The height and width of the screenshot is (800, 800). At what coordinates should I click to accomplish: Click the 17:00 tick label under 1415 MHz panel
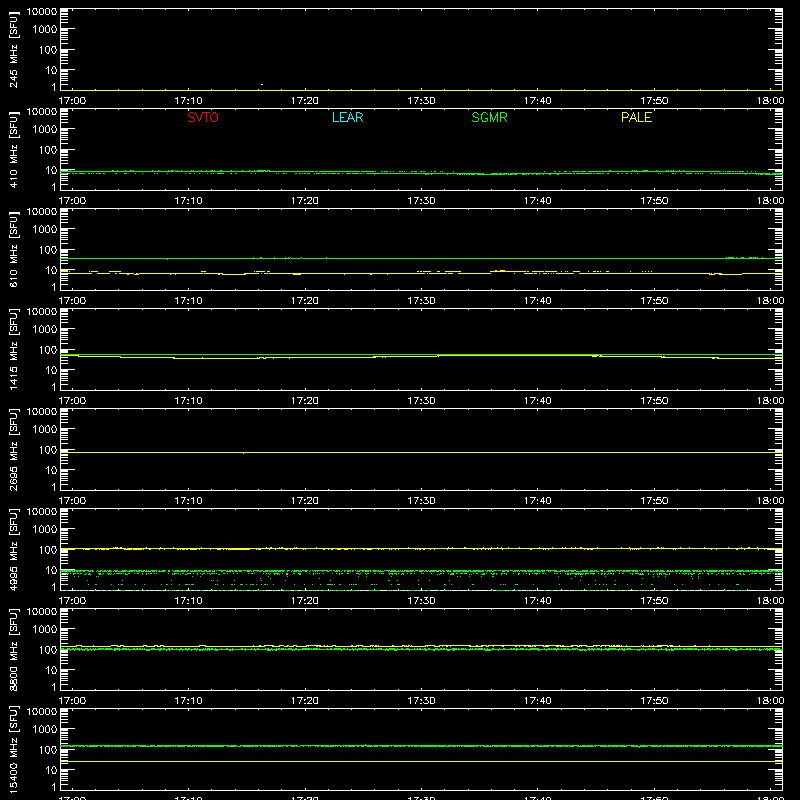(x=72, y=401)
